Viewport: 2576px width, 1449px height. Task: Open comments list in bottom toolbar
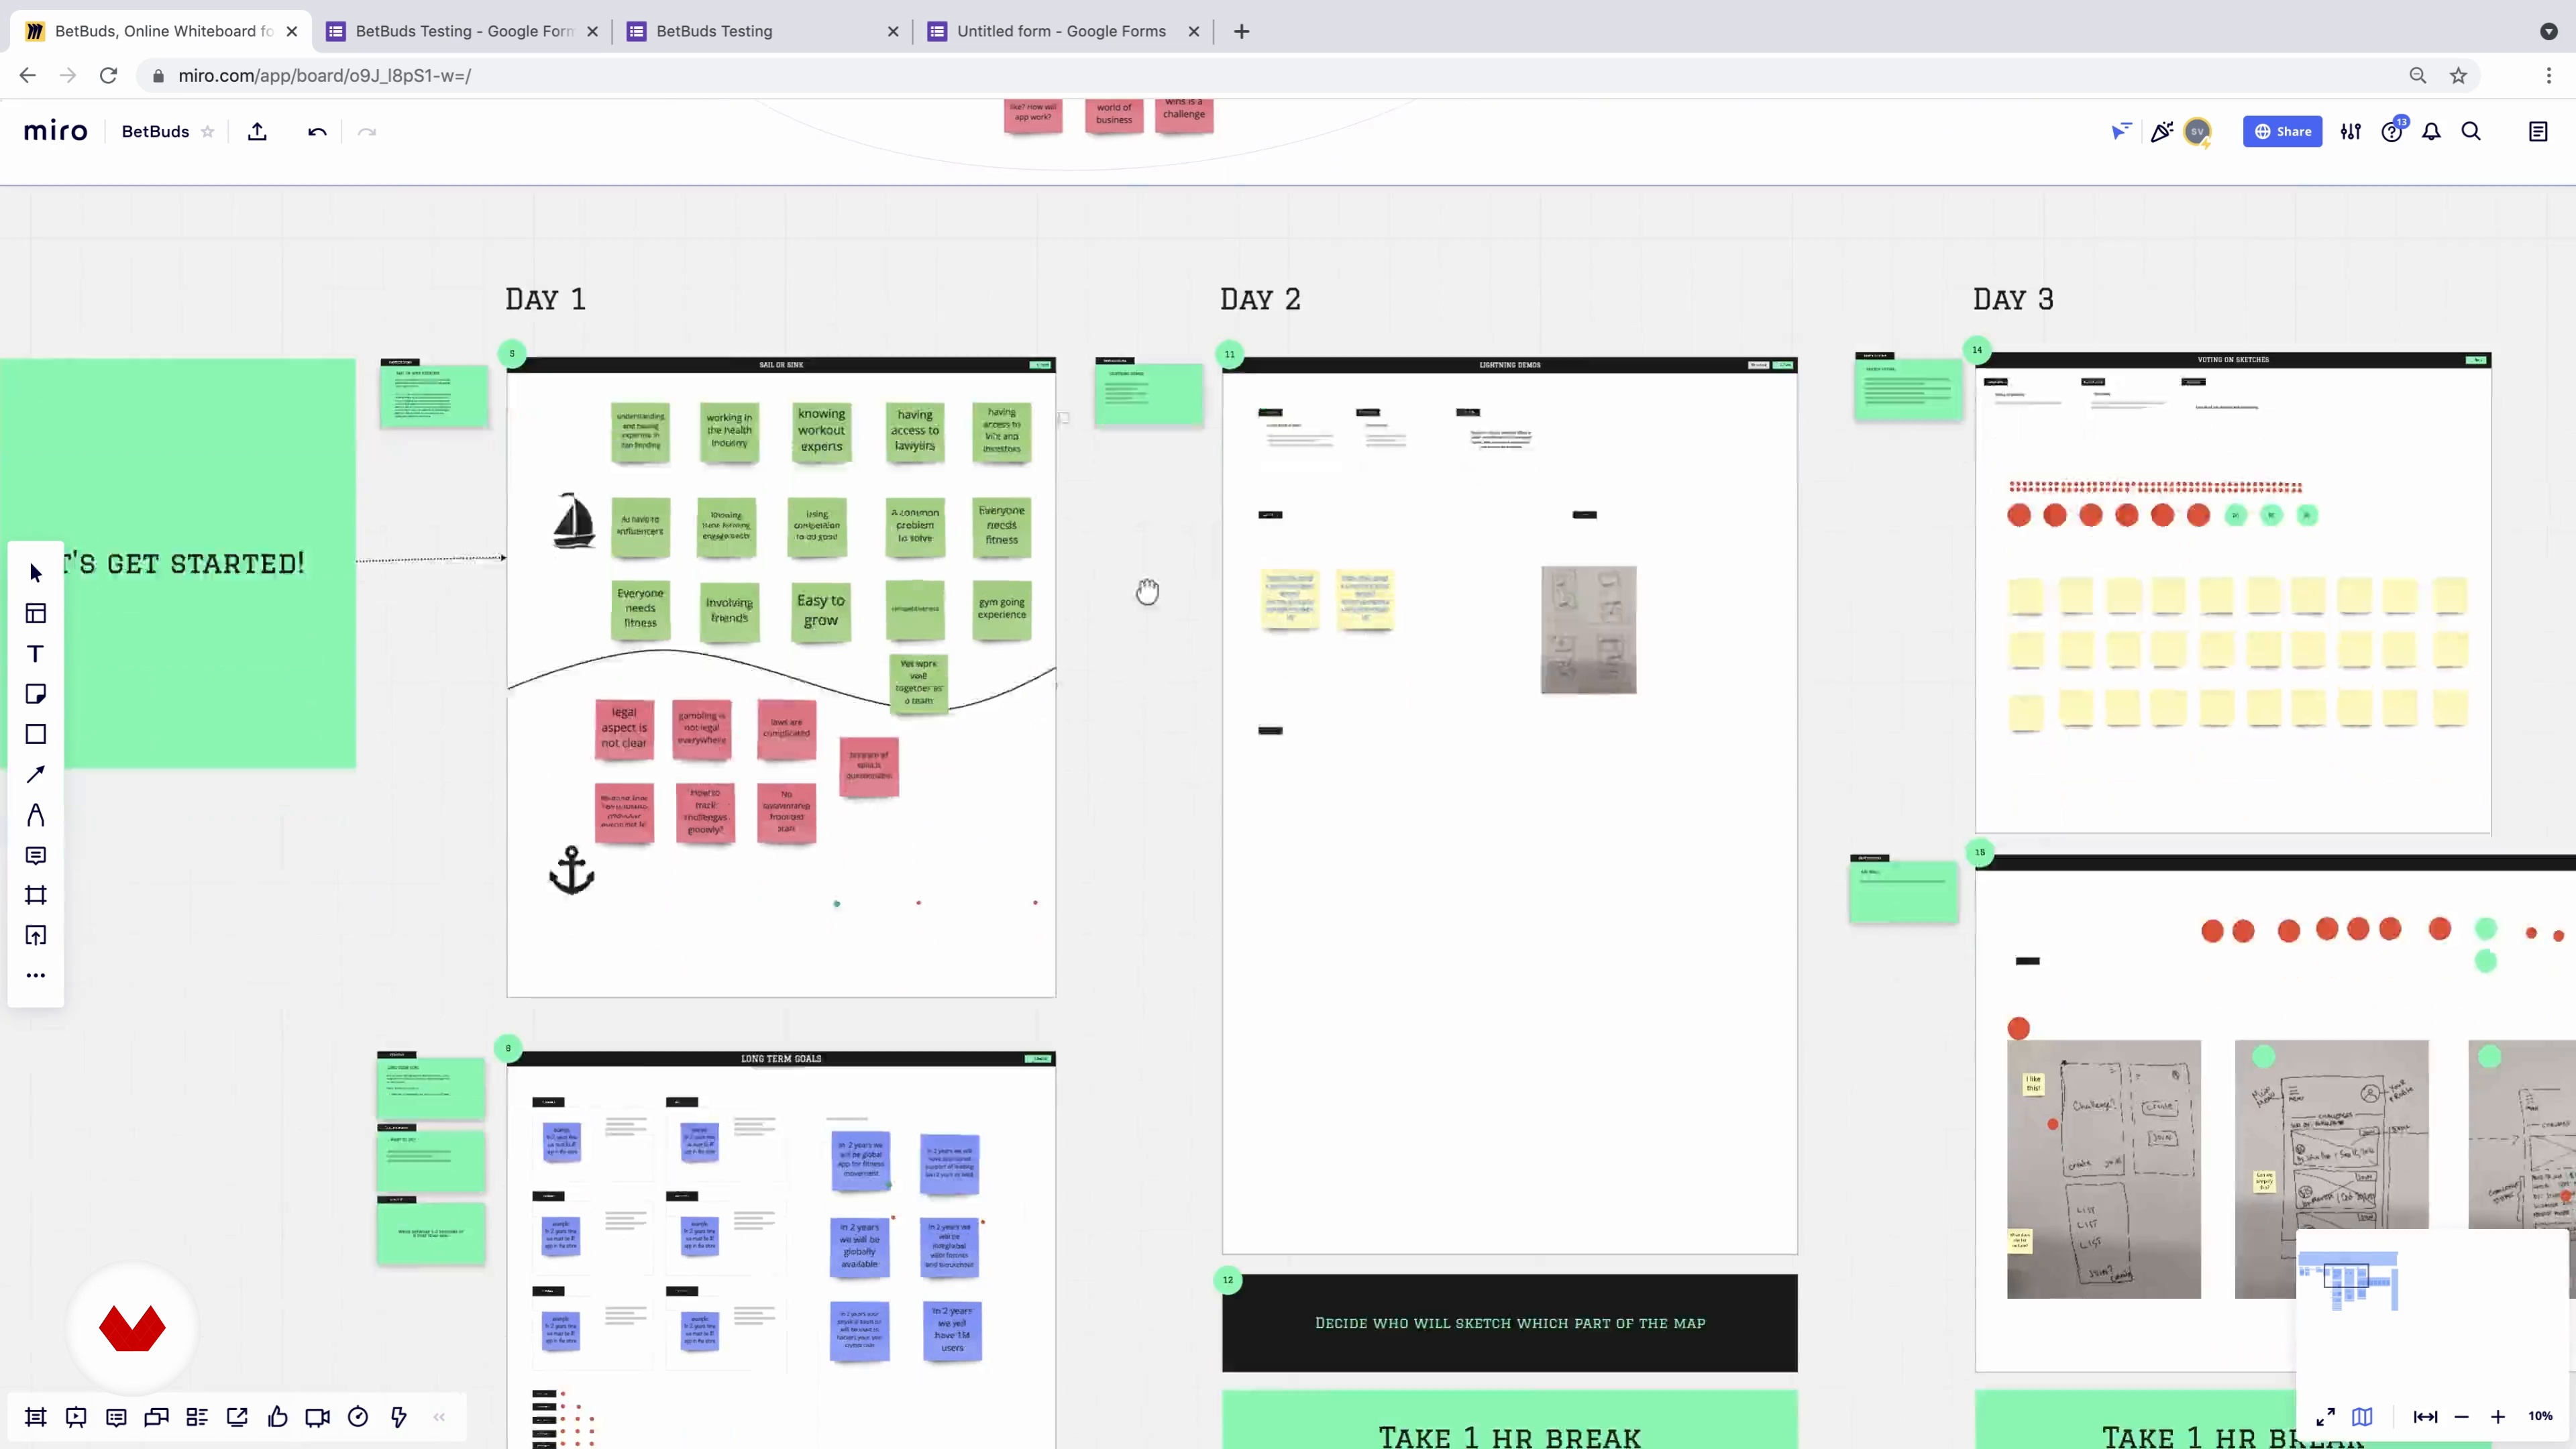coord(116,1417)
